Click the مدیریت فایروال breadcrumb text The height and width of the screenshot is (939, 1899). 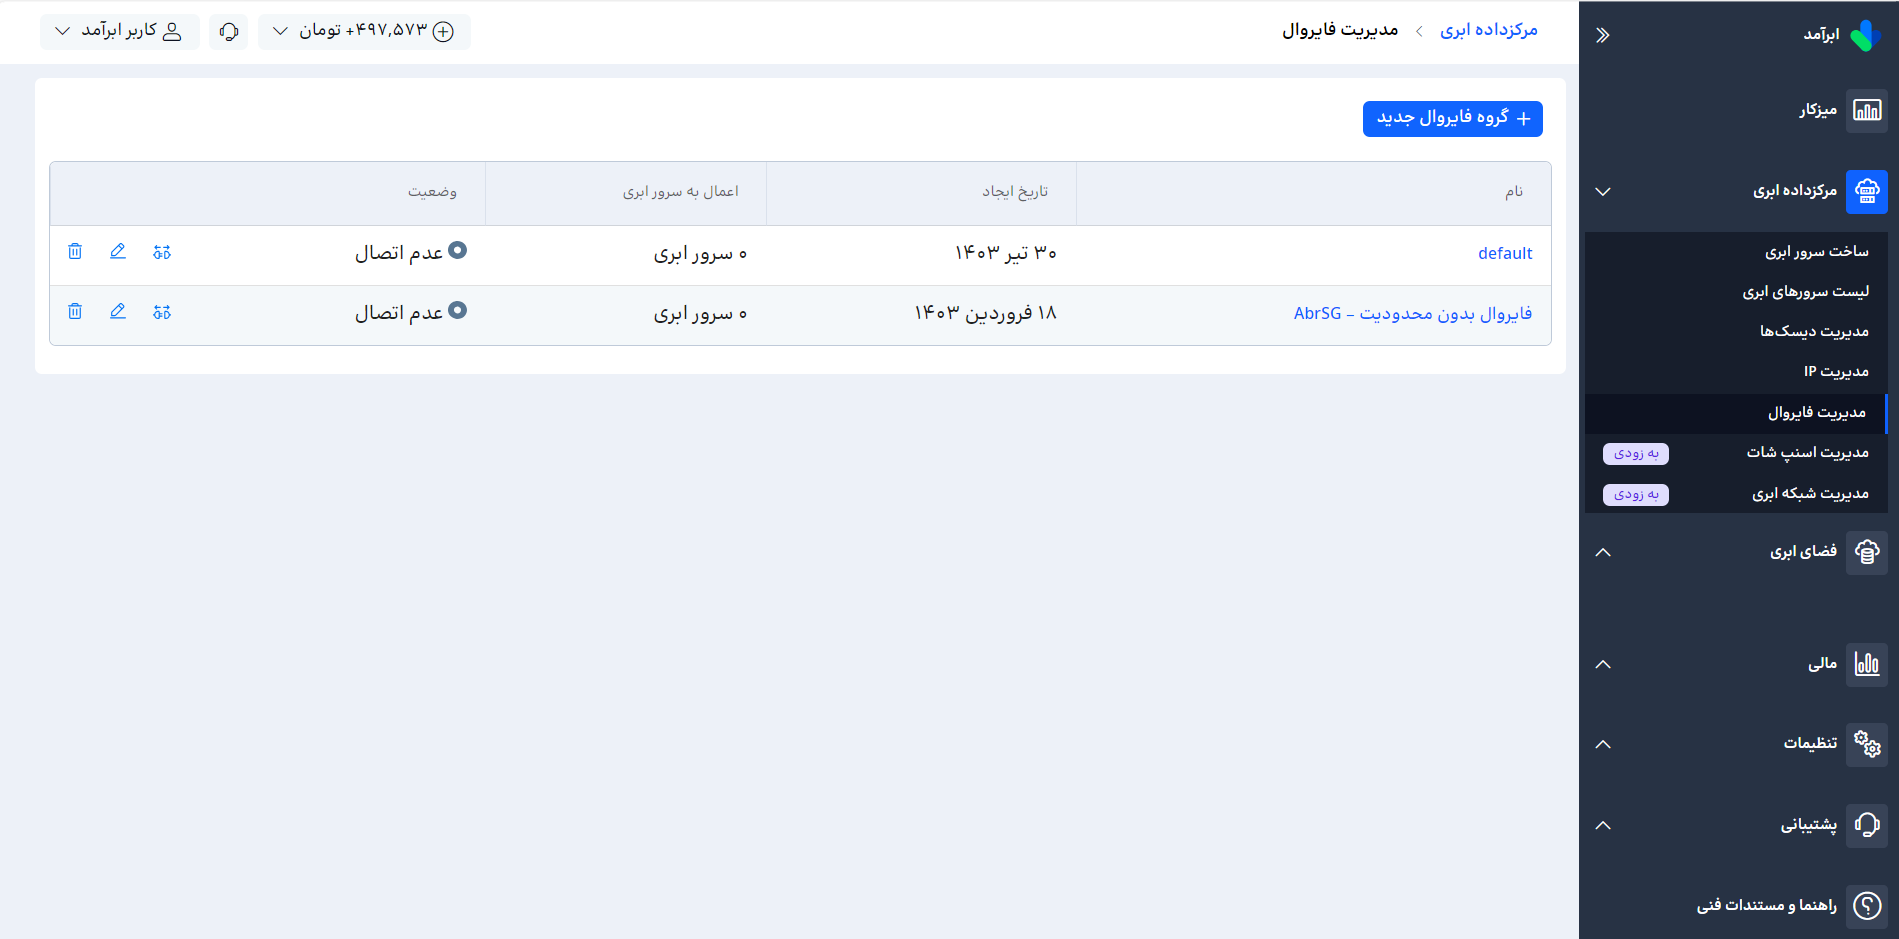1340,31
